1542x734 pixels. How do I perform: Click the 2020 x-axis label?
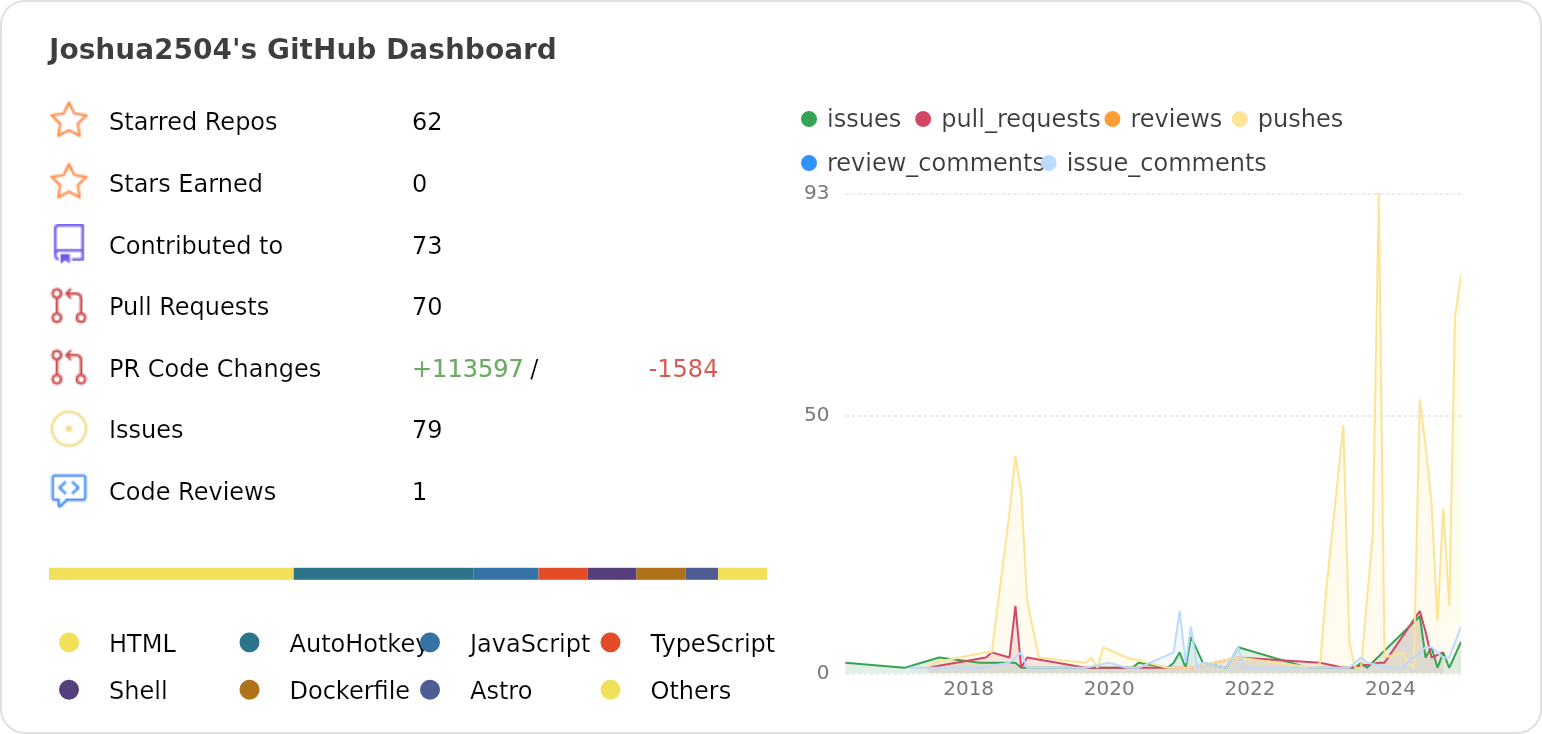click(1109, 688)
